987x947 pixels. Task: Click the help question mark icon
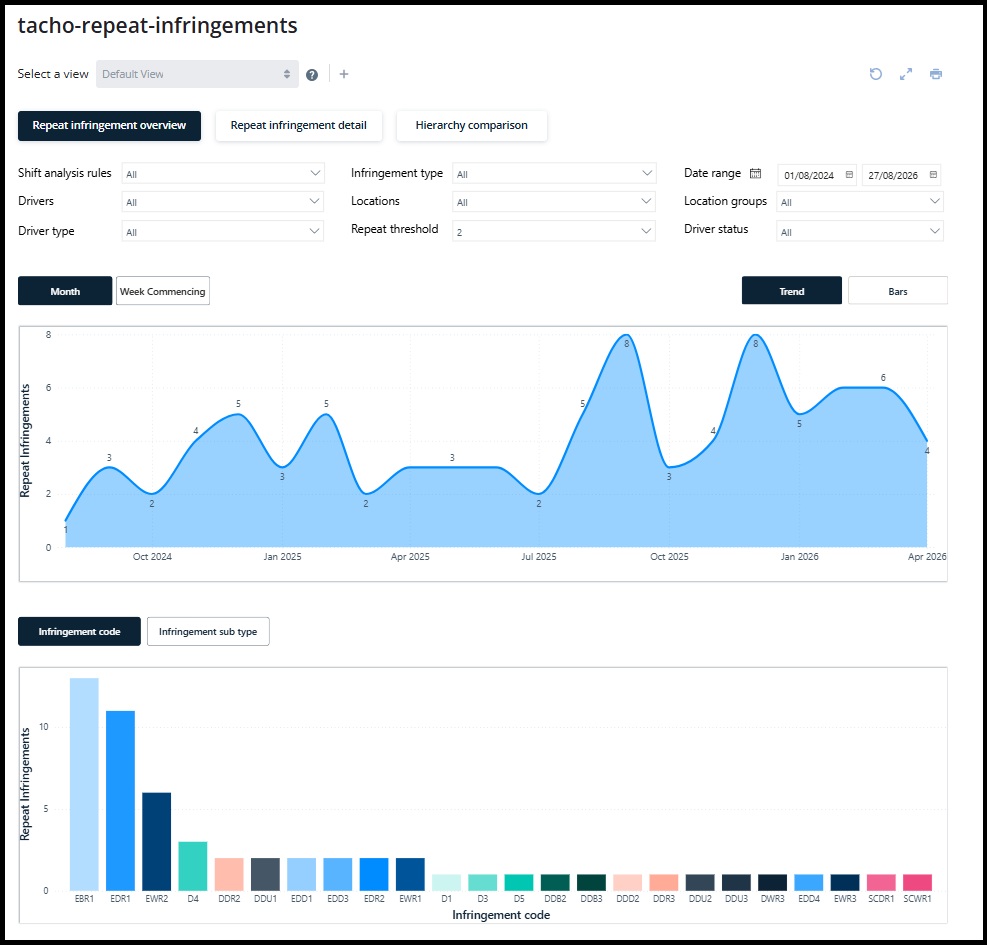click(x=312, y=75)
